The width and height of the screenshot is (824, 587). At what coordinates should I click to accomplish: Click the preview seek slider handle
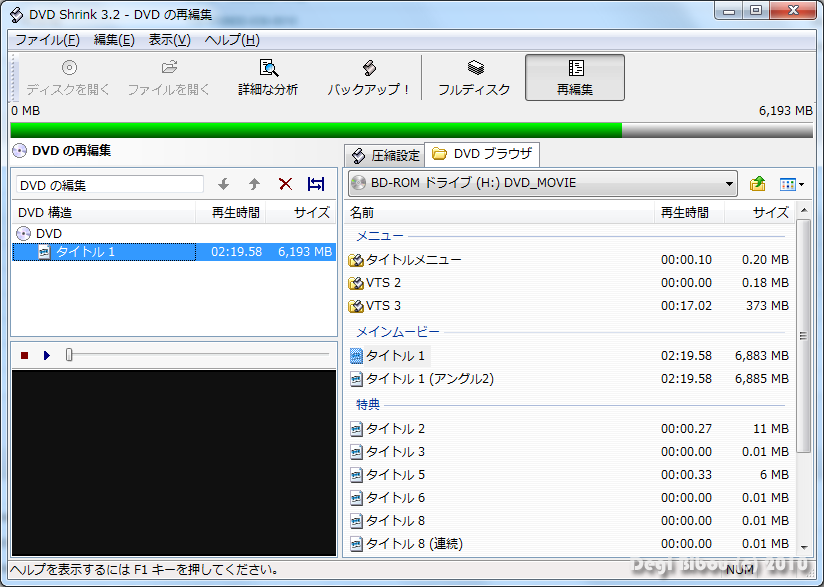pyautogui.click(x=69, y=355)
